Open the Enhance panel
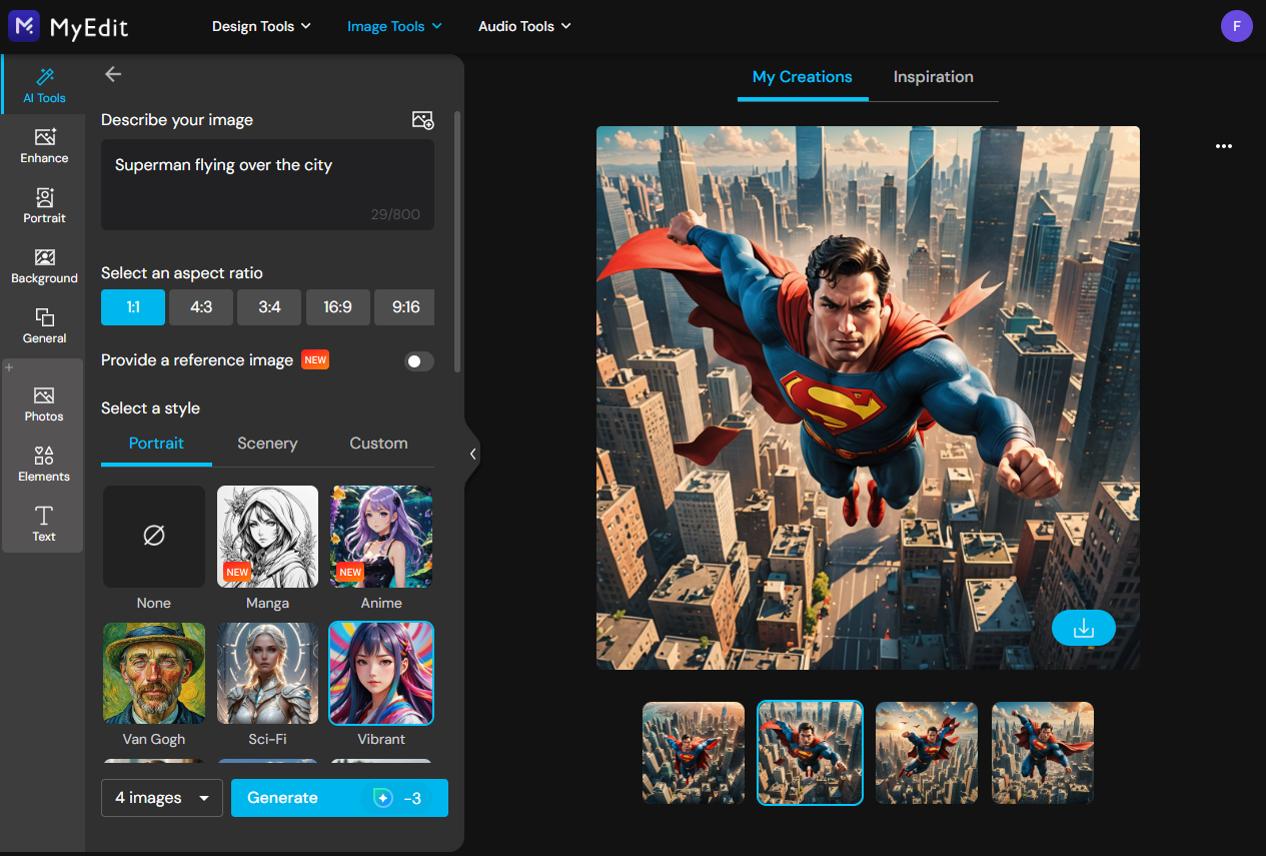 [x=43, y=145]
